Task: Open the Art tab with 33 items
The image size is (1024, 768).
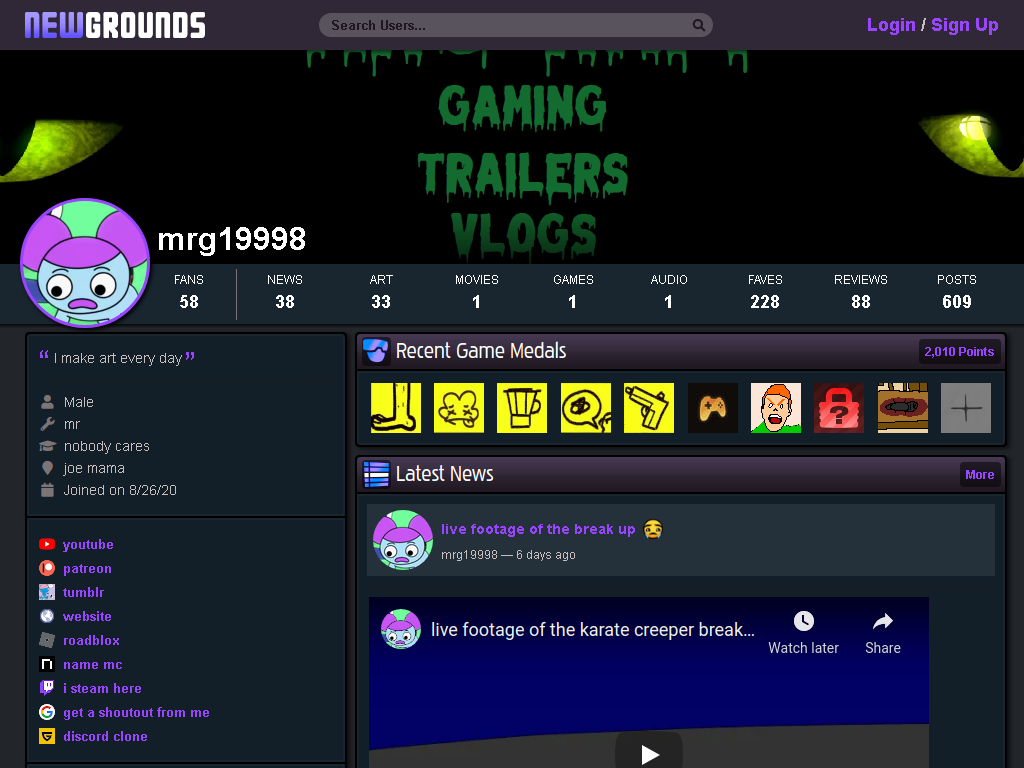Action: click(381, 291)
